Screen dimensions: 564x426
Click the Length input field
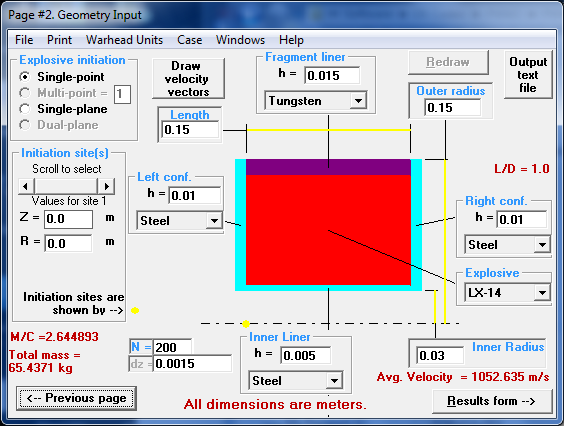pyautogui.click(x=190, y=130)
